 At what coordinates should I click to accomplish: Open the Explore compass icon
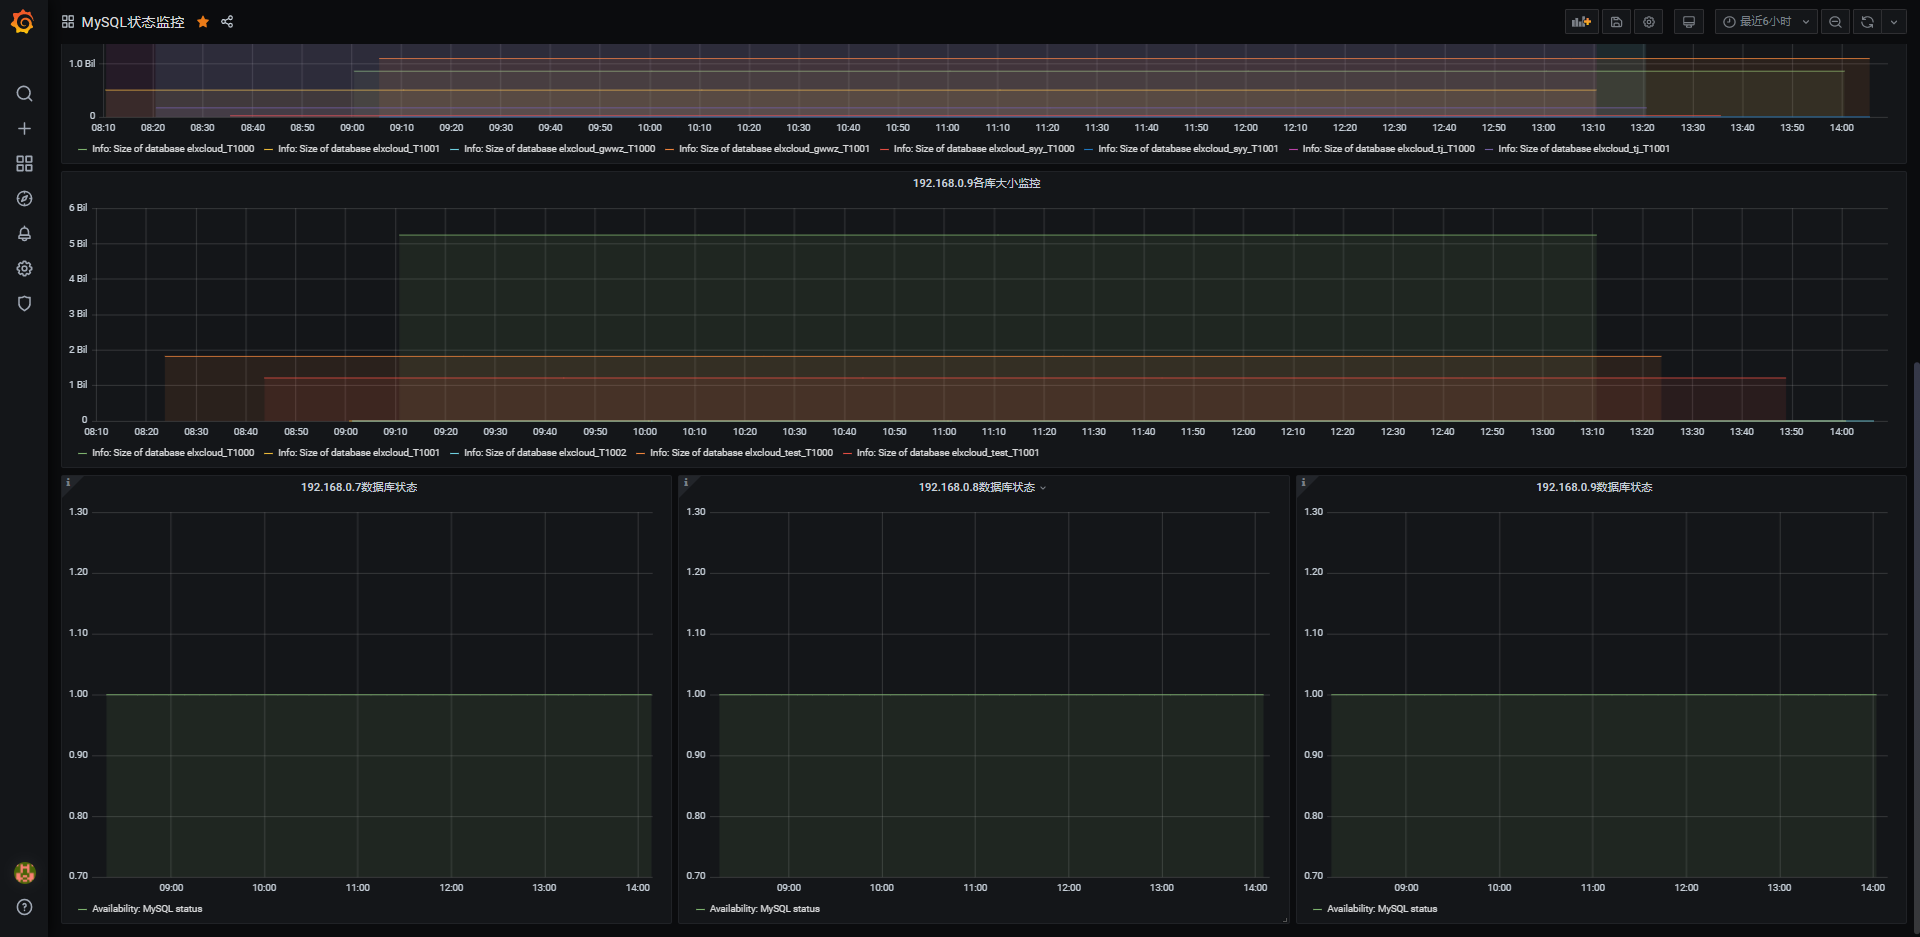(x=25, y=199)
